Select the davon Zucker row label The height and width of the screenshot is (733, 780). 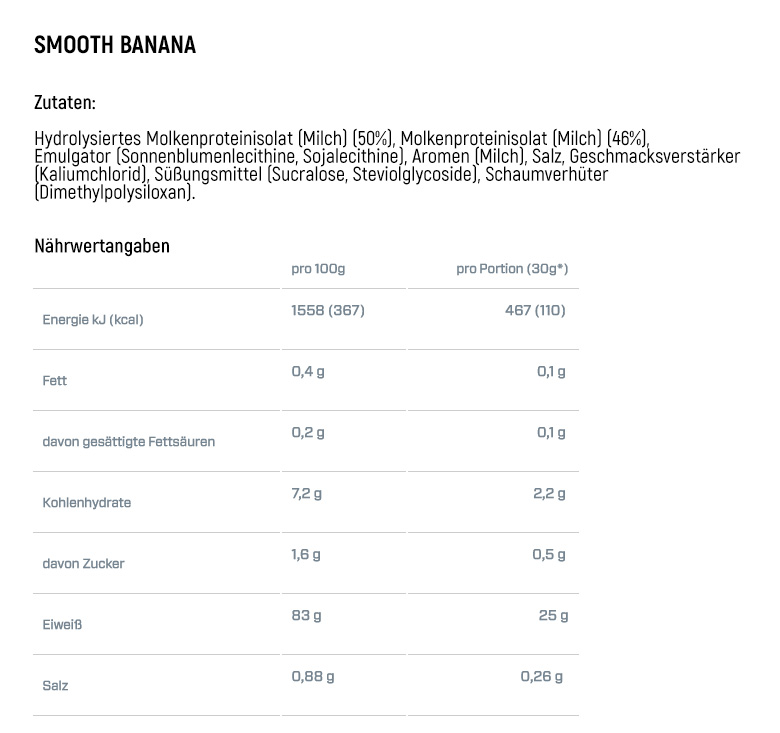84,563
